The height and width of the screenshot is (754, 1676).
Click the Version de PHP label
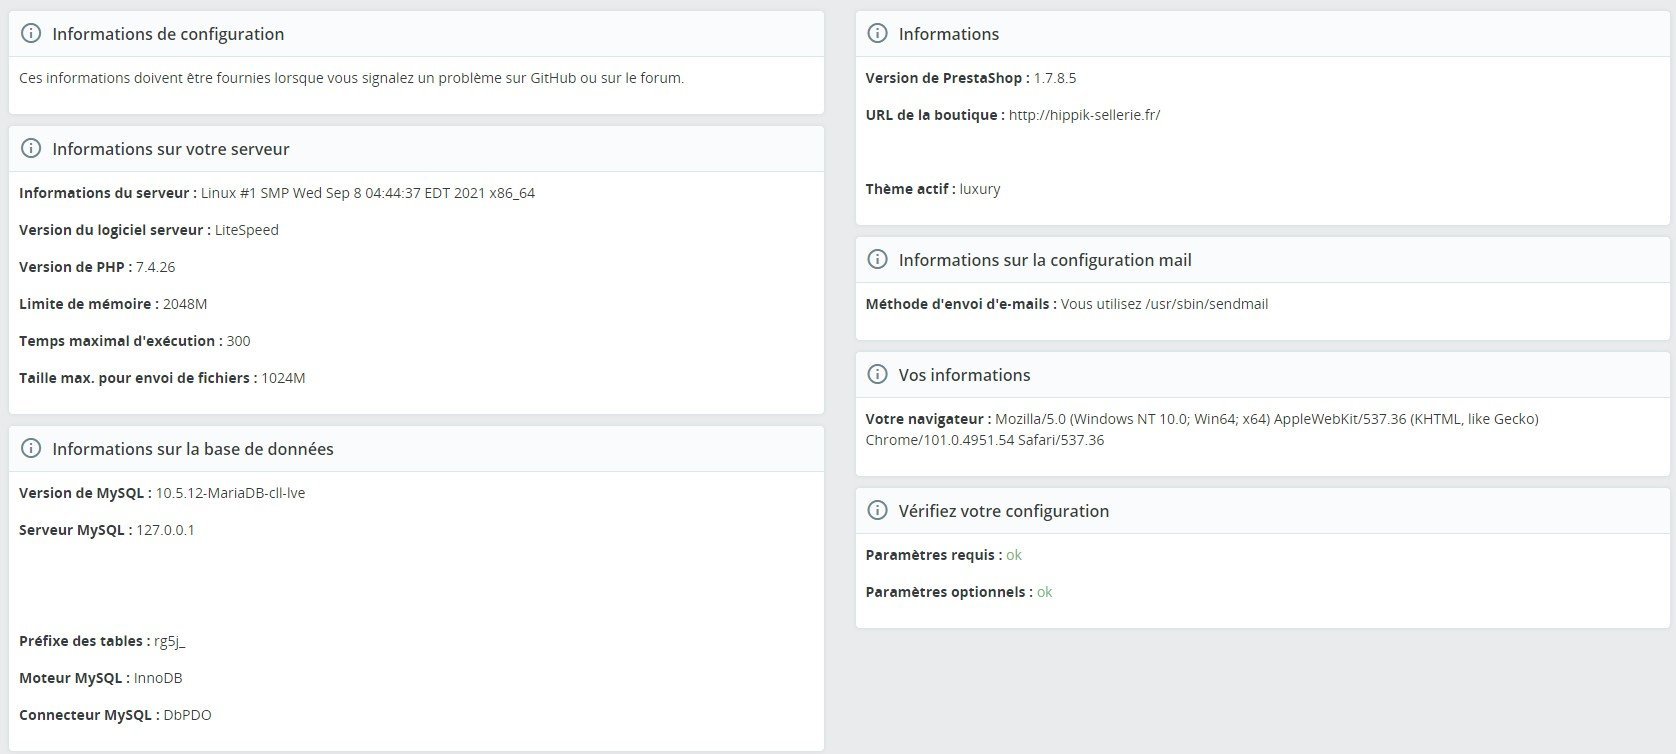[75, 267]
